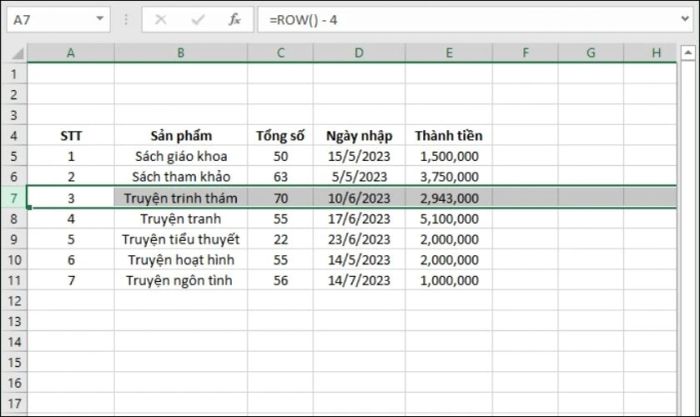Image resolution: width=700 pixels, height=417 pixels.
Task: Click amount cell 2,943,000
Action: tap(449, 197)
